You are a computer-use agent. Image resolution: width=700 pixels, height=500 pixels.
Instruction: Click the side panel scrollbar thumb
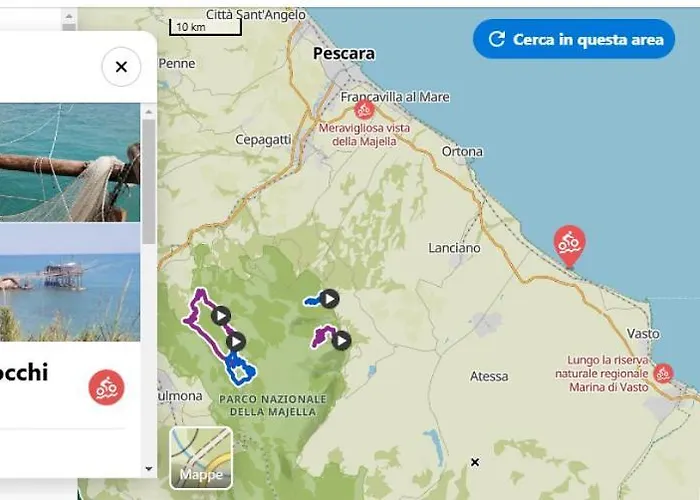149,180
